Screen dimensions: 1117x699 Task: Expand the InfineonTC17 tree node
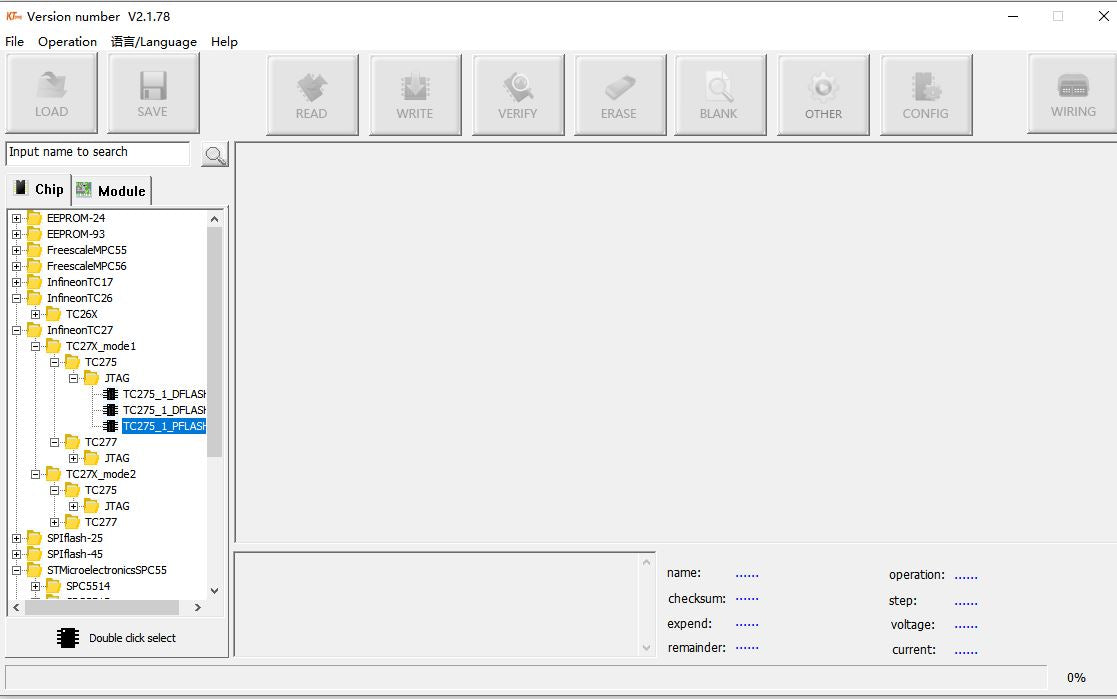pyautogui.click(x=14, y=281)
